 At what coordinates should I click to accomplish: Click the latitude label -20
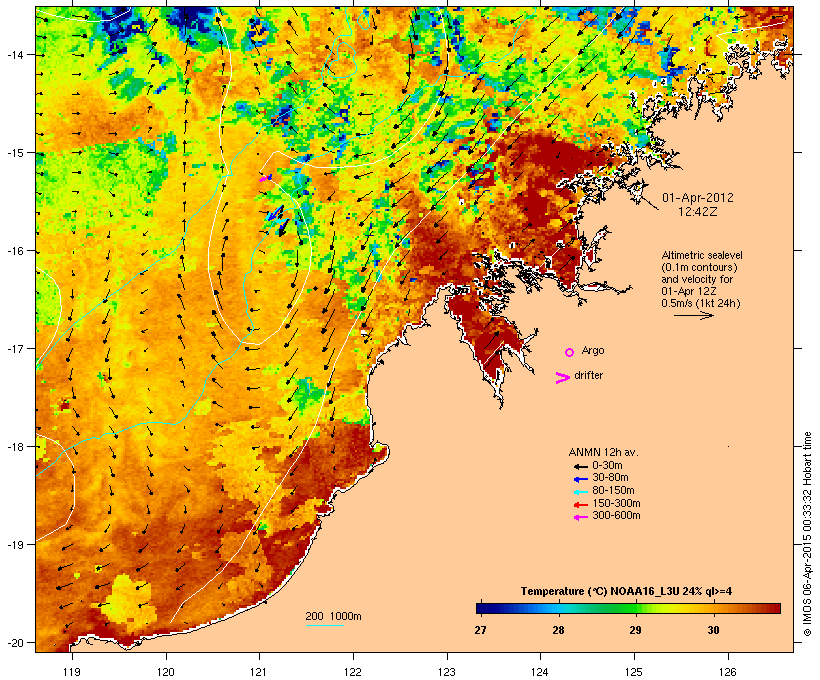(x=14, y=643)
